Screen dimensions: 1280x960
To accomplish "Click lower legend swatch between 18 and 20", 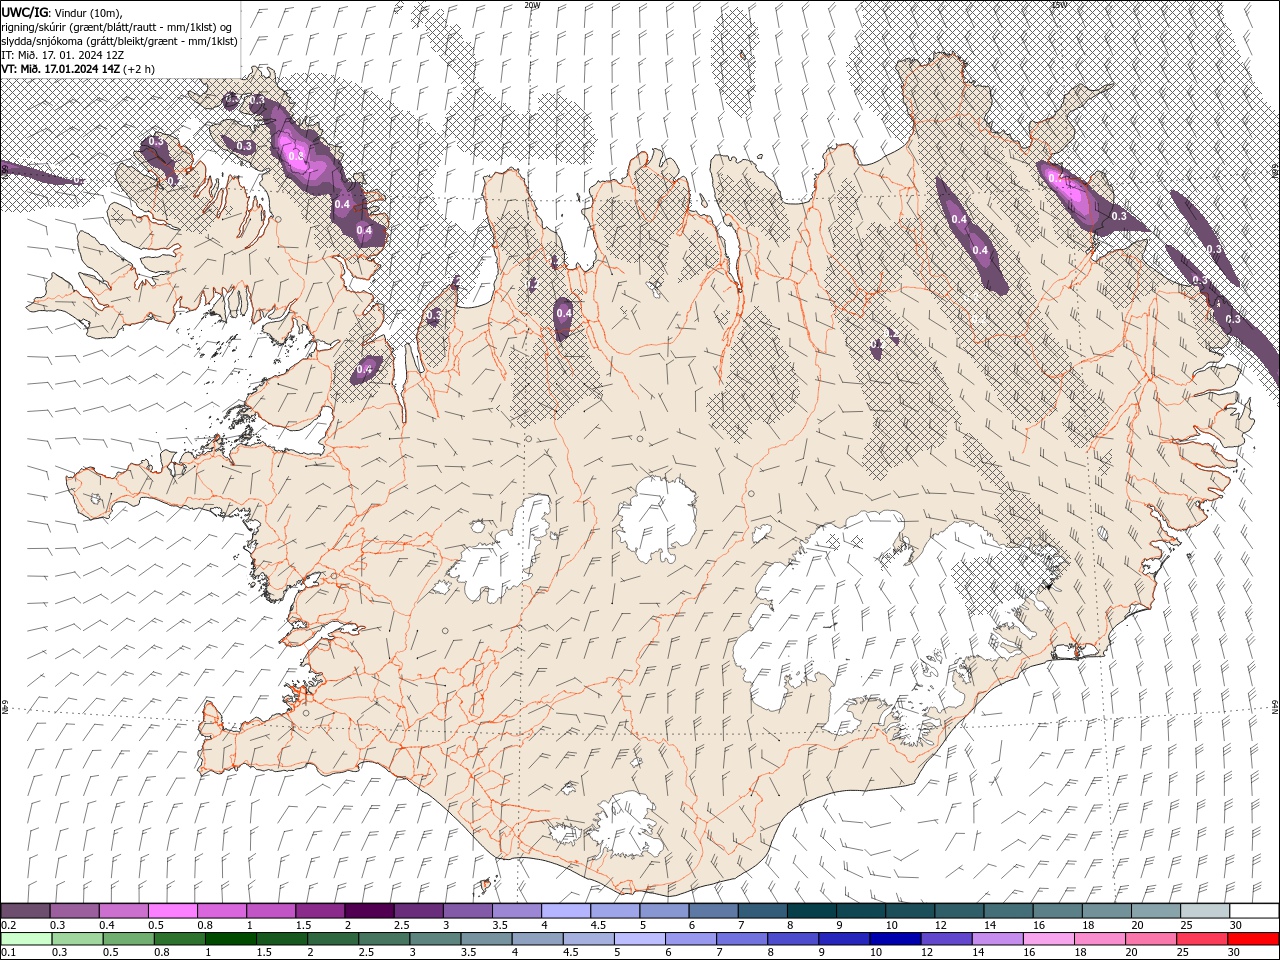I will (1098, 939).
